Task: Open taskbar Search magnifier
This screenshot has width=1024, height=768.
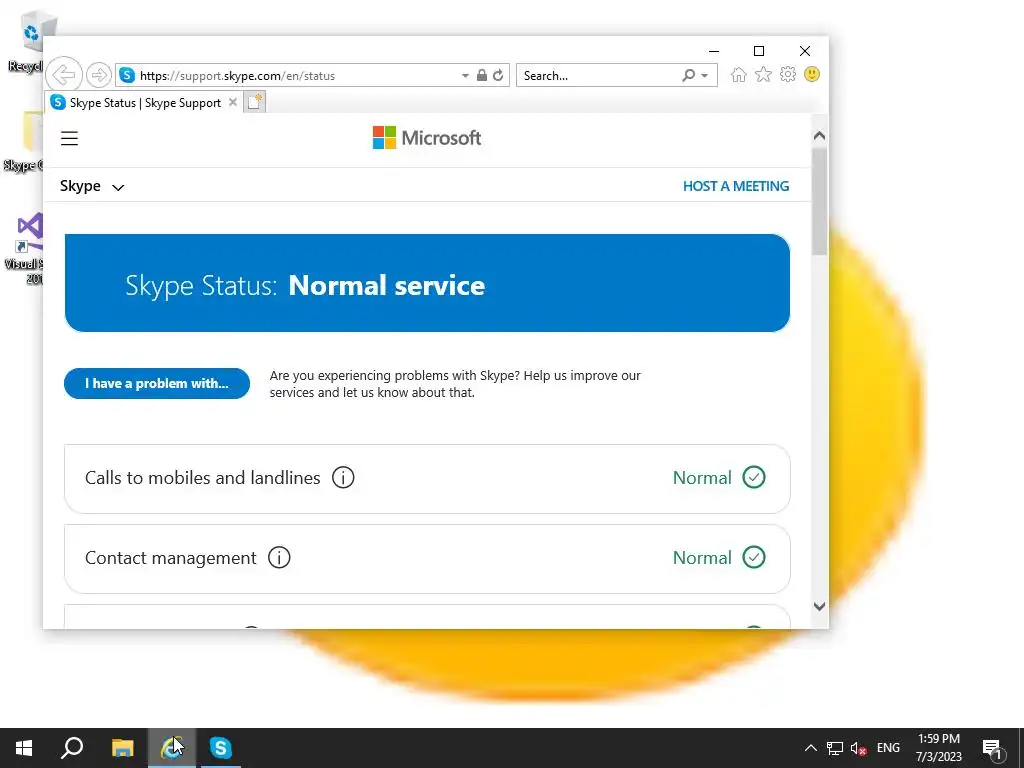Action: (x=72, y=748)
